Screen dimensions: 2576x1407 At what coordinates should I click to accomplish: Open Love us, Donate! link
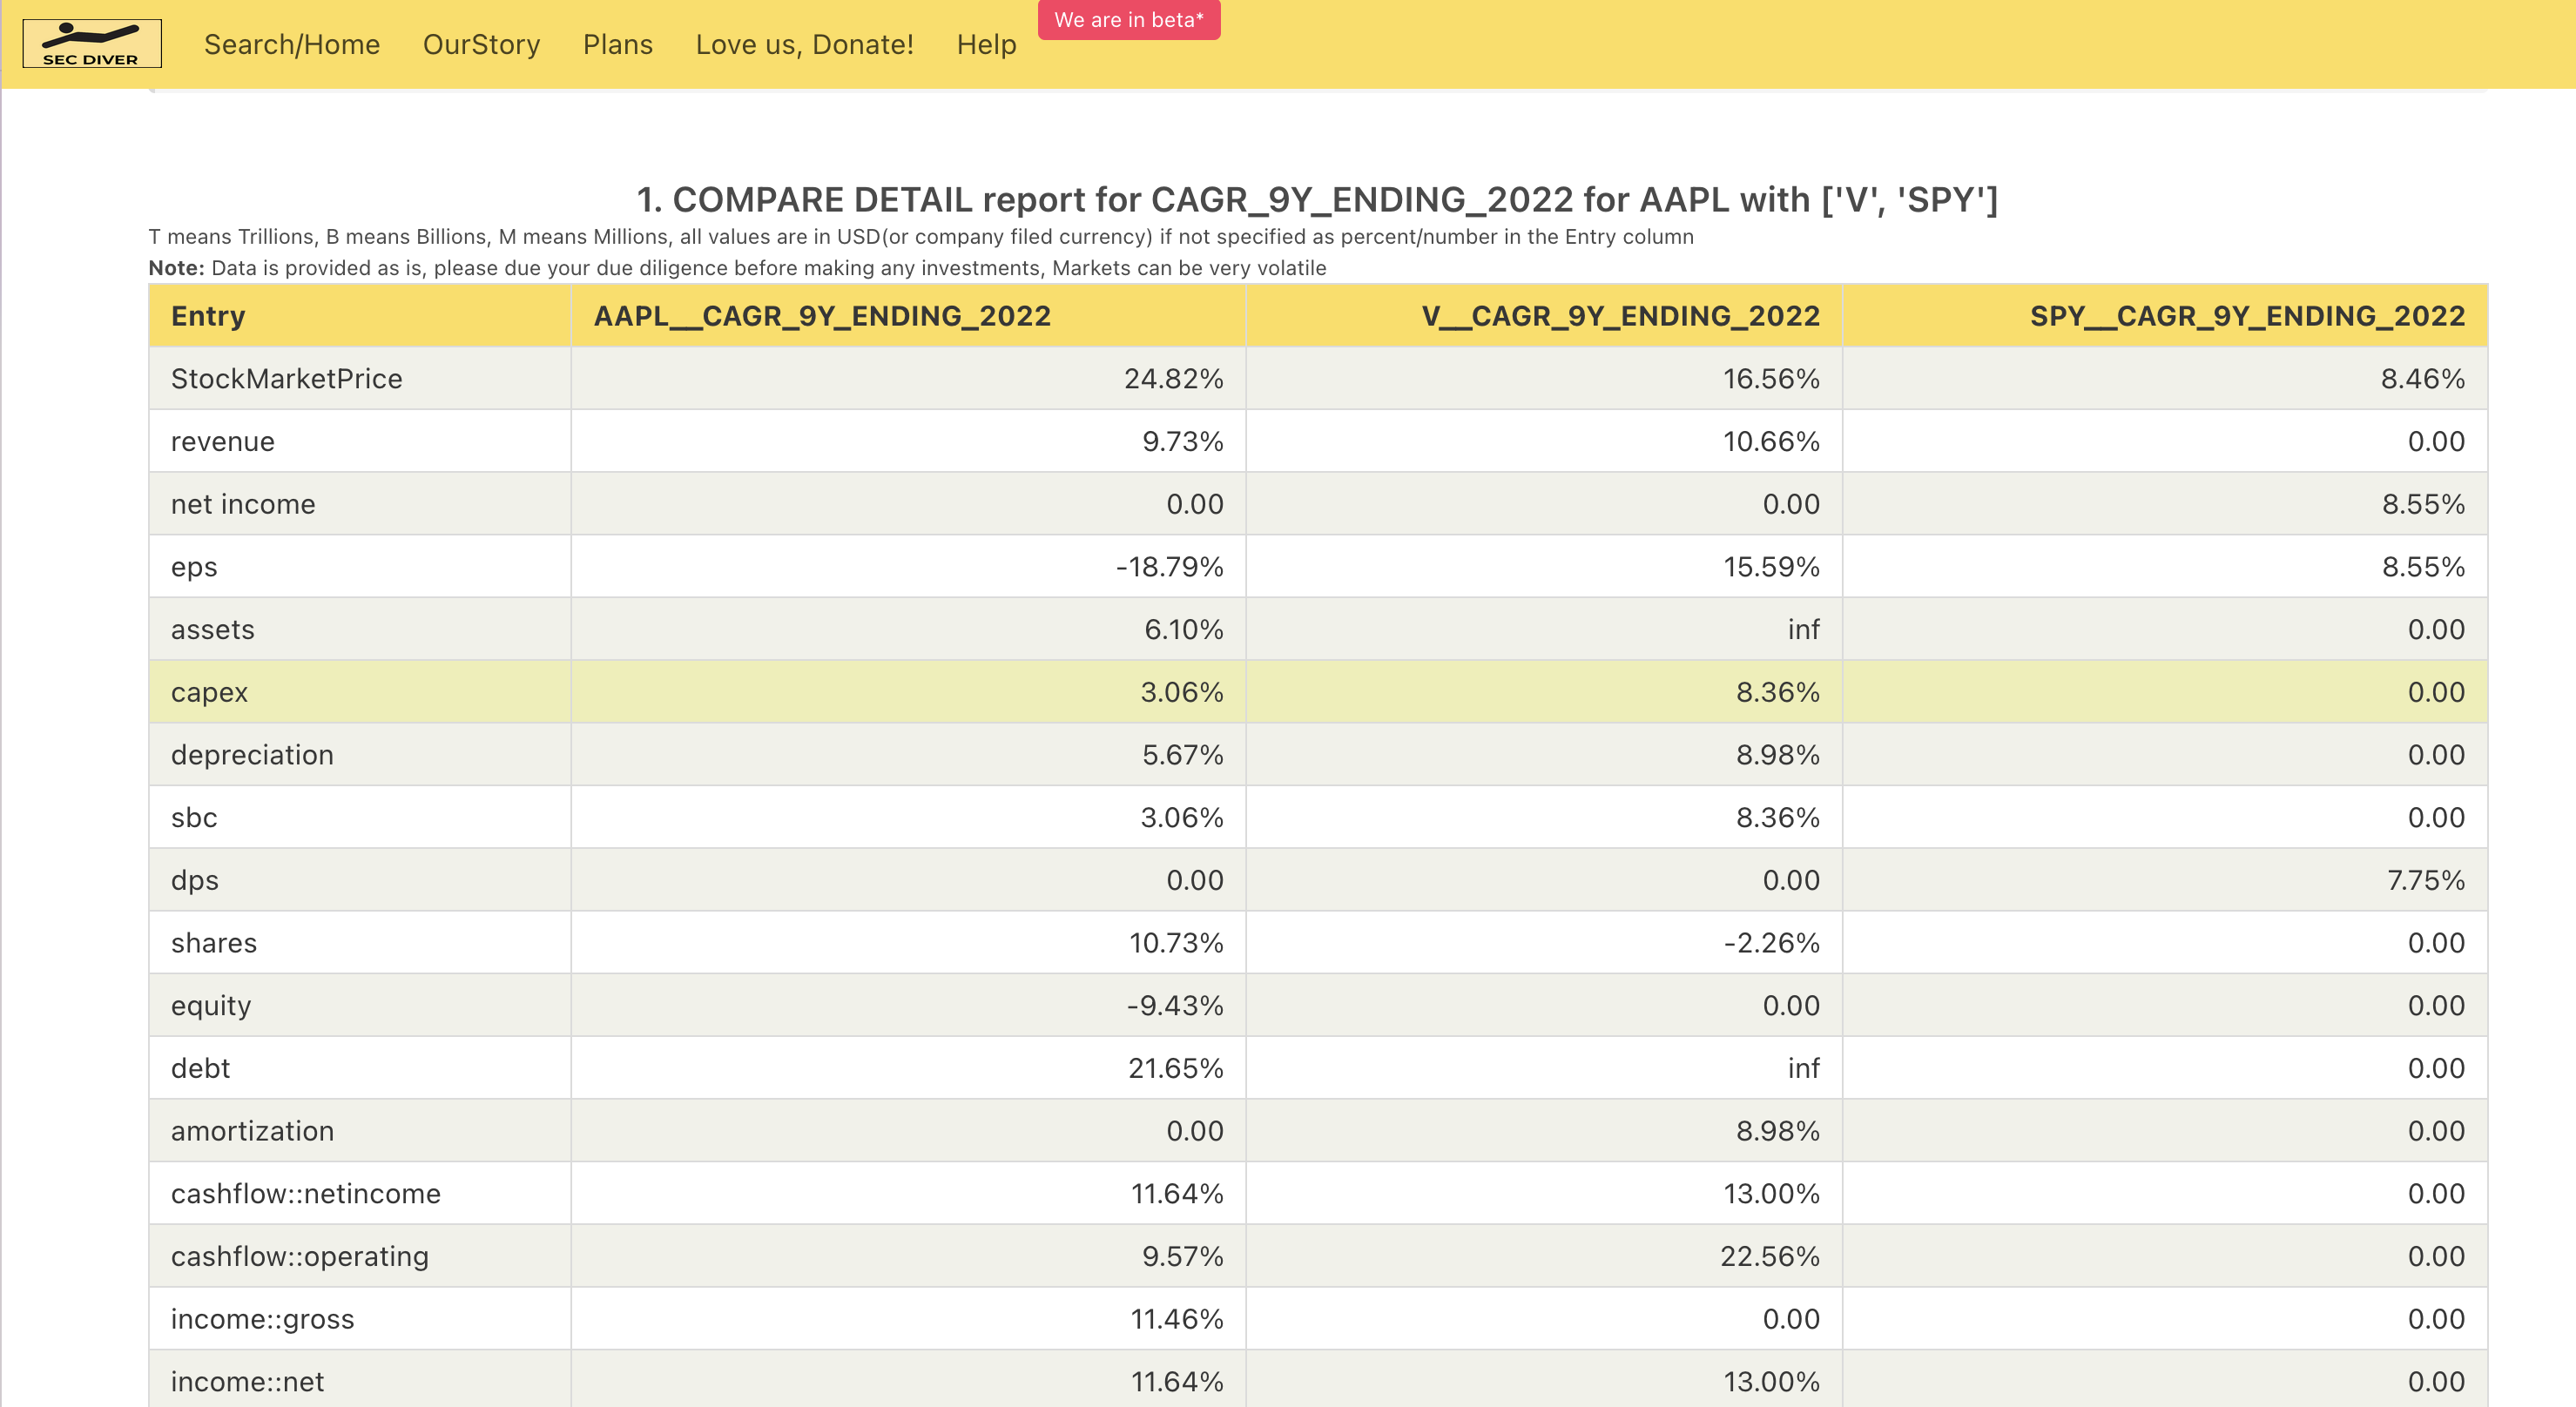coord(805,44)
